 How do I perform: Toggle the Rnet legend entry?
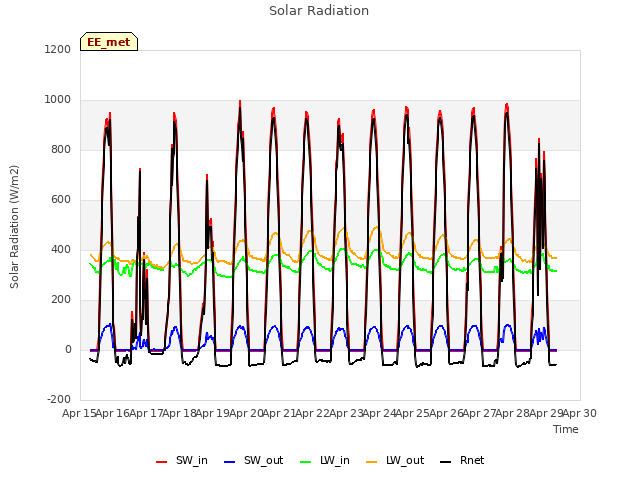coord(462,461)
